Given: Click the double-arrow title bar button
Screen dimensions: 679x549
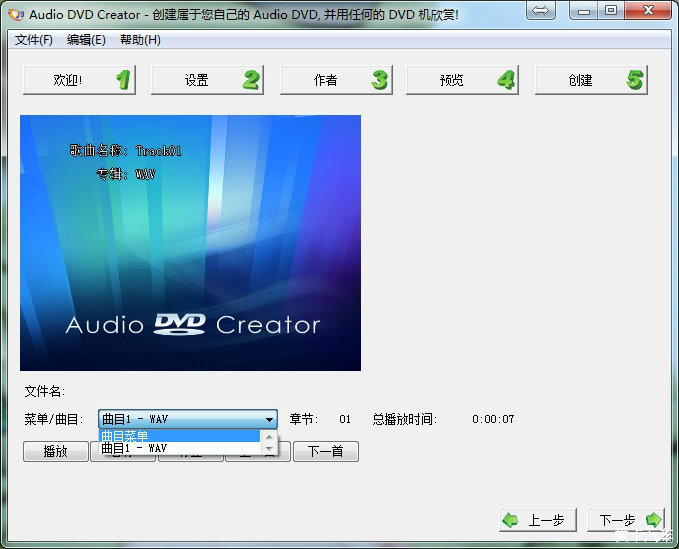Looking at the screenshot, I should tap(540, 10).
